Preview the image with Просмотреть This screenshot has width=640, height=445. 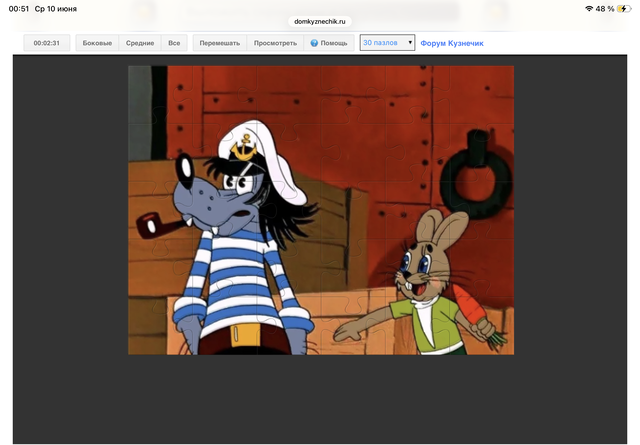pos(275,43)
